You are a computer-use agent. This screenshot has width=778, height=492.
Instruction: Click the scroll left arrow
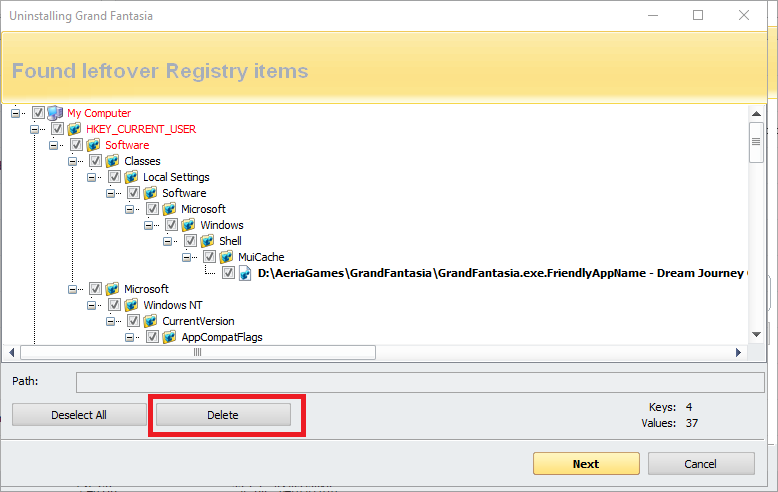(12, 352)
